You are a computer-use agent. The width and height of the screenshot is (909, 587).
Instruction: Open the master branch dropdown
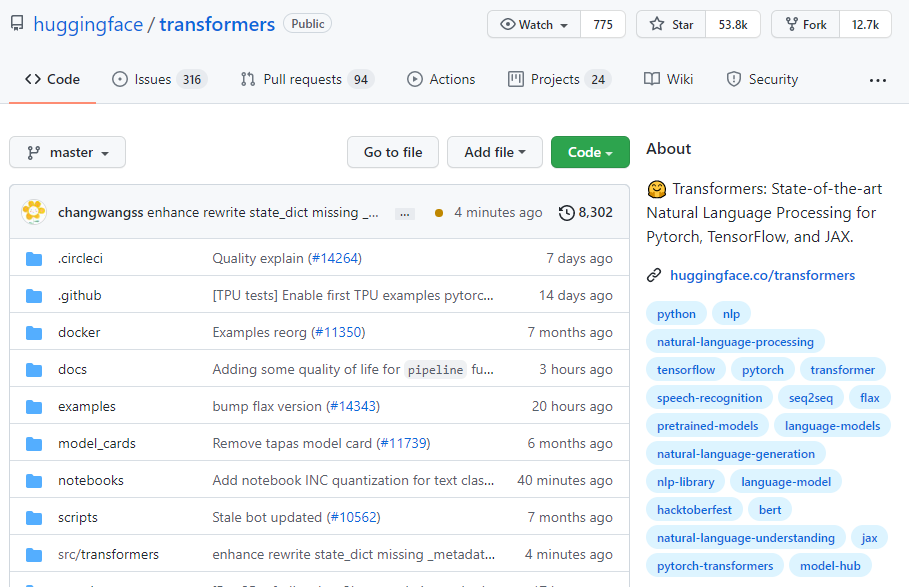[67, 152]
